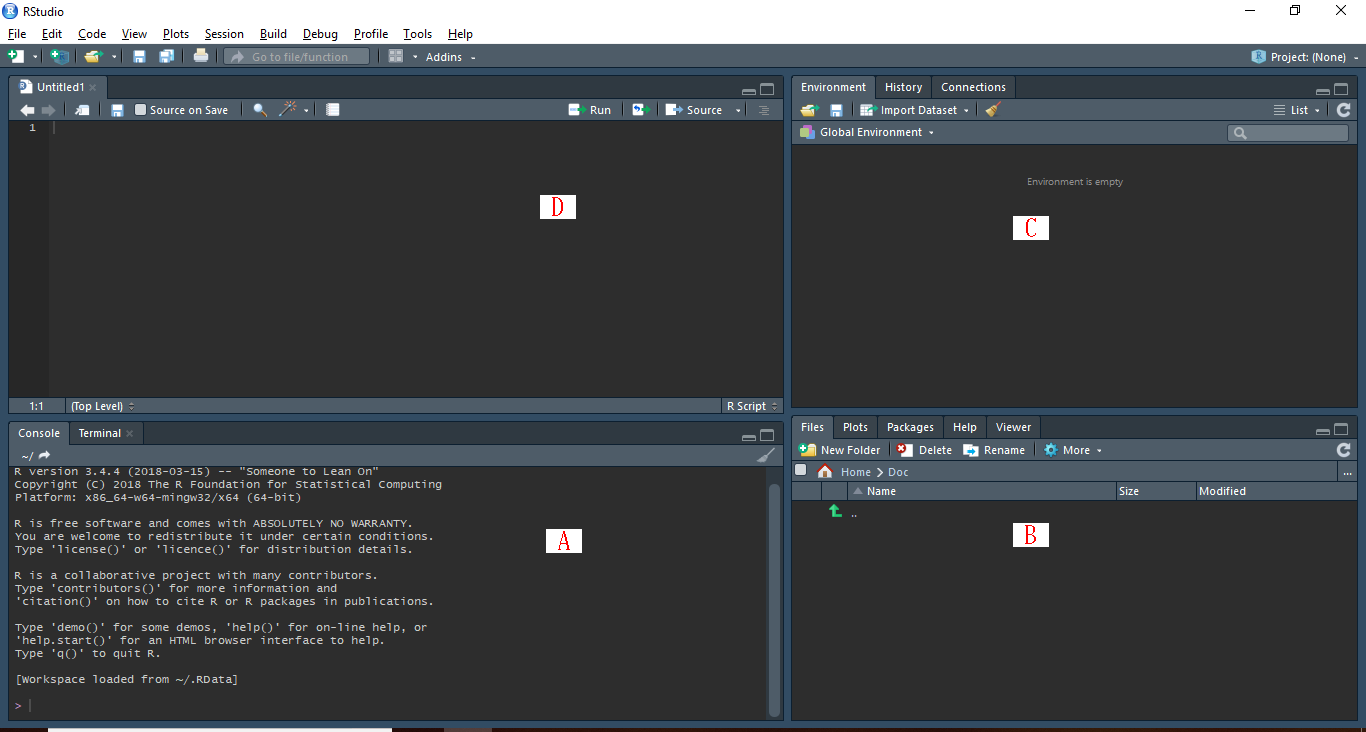Open the Source button's dropdown arrow
This screenshot has width=1366, height=732.
click(738, 110)
